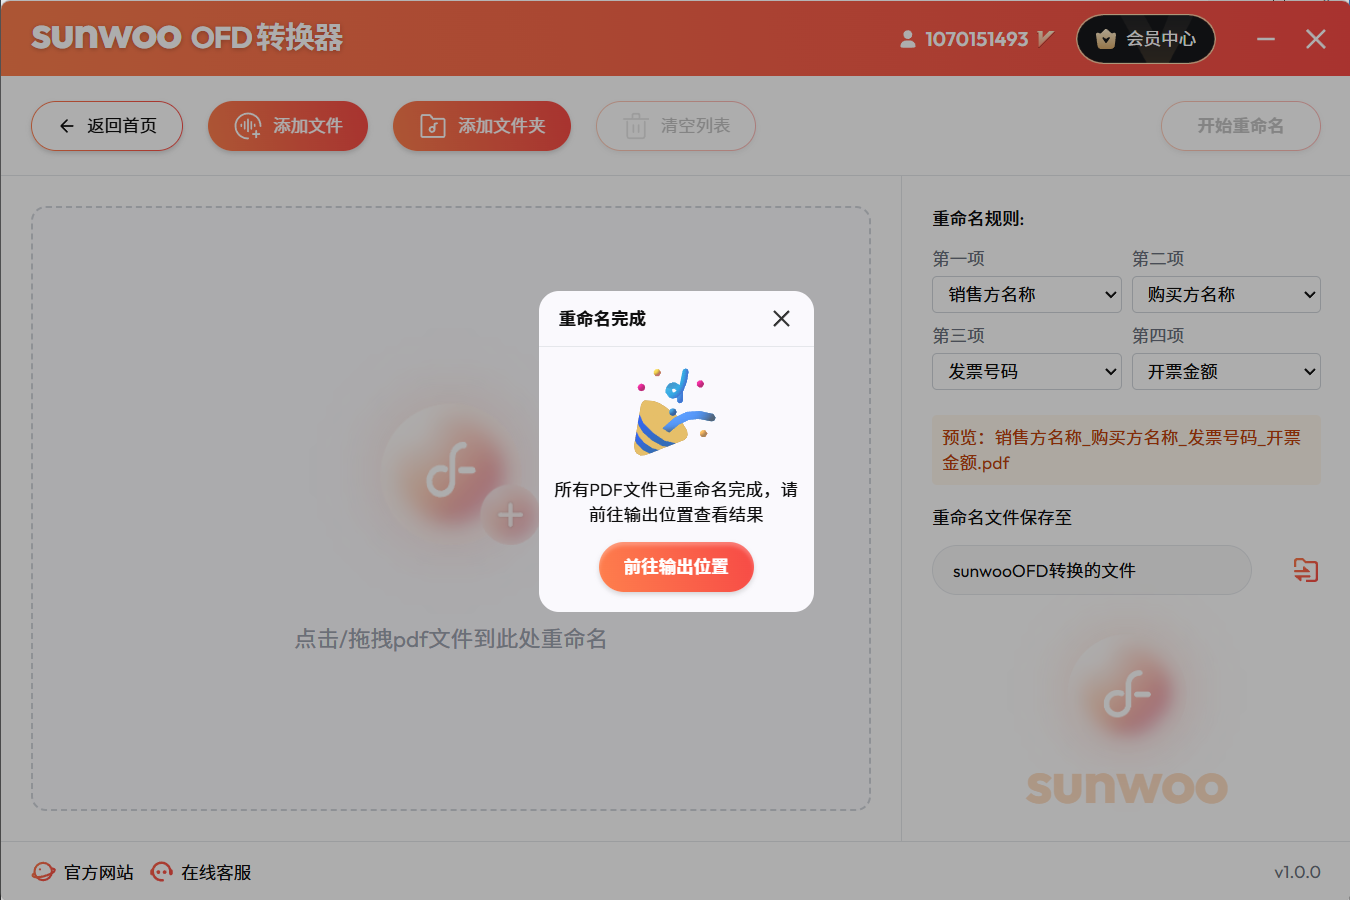Close the 重命名完成 dialog
This screenshot has height=900, width=1350.
(x=781, y=318)
